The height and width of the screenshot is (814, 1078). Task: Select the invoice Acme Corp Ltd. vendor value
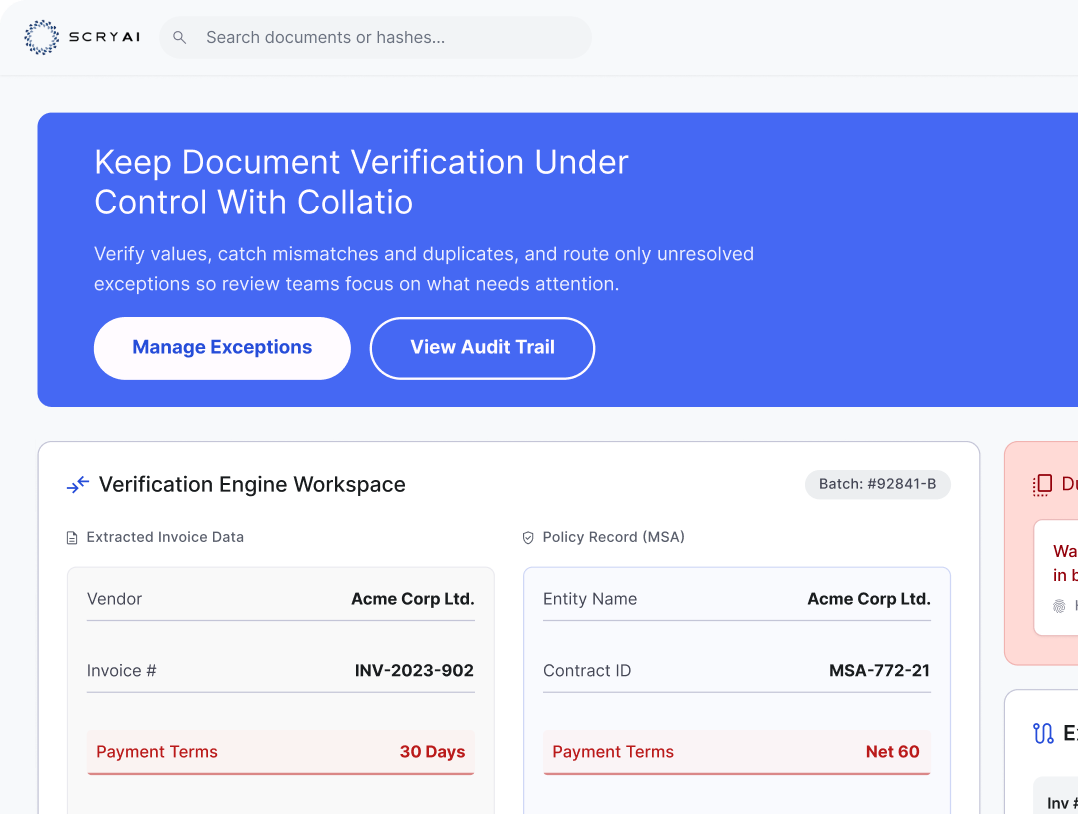click(412, 599)
